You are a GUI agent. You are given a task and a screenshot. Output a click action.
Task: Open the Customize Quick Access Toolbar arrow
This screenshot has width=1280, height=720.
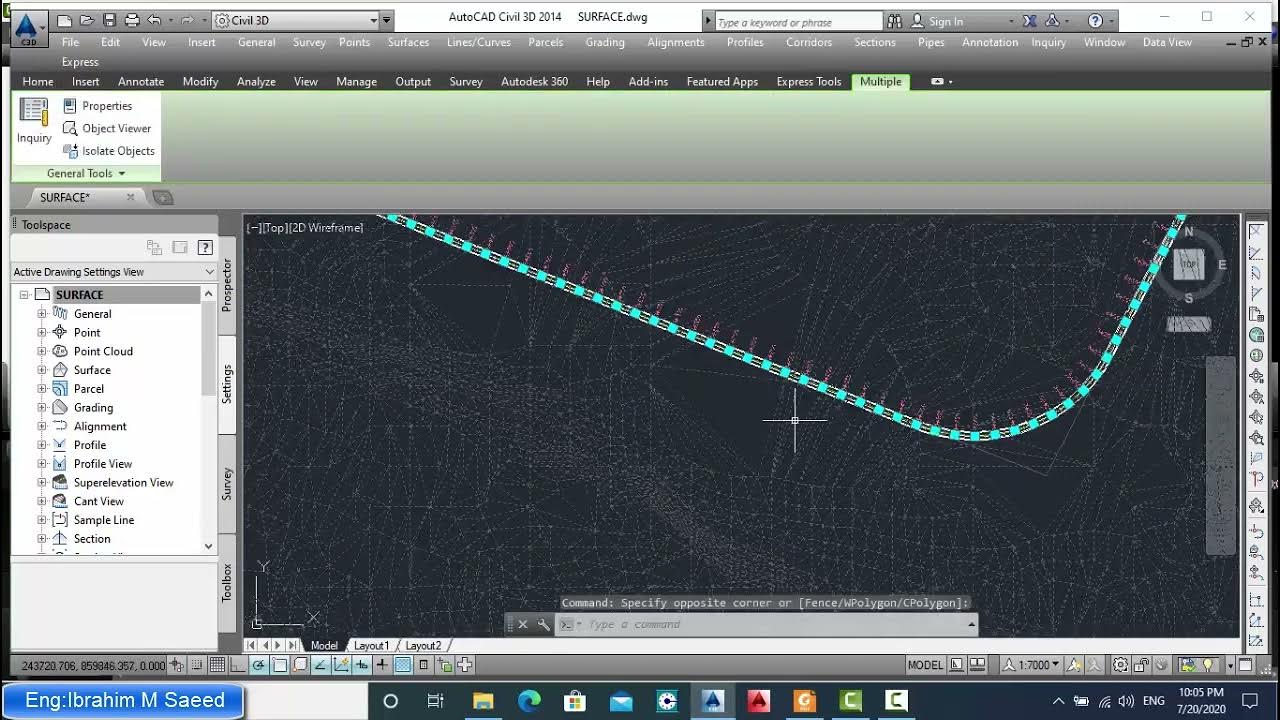coord(387,20)
